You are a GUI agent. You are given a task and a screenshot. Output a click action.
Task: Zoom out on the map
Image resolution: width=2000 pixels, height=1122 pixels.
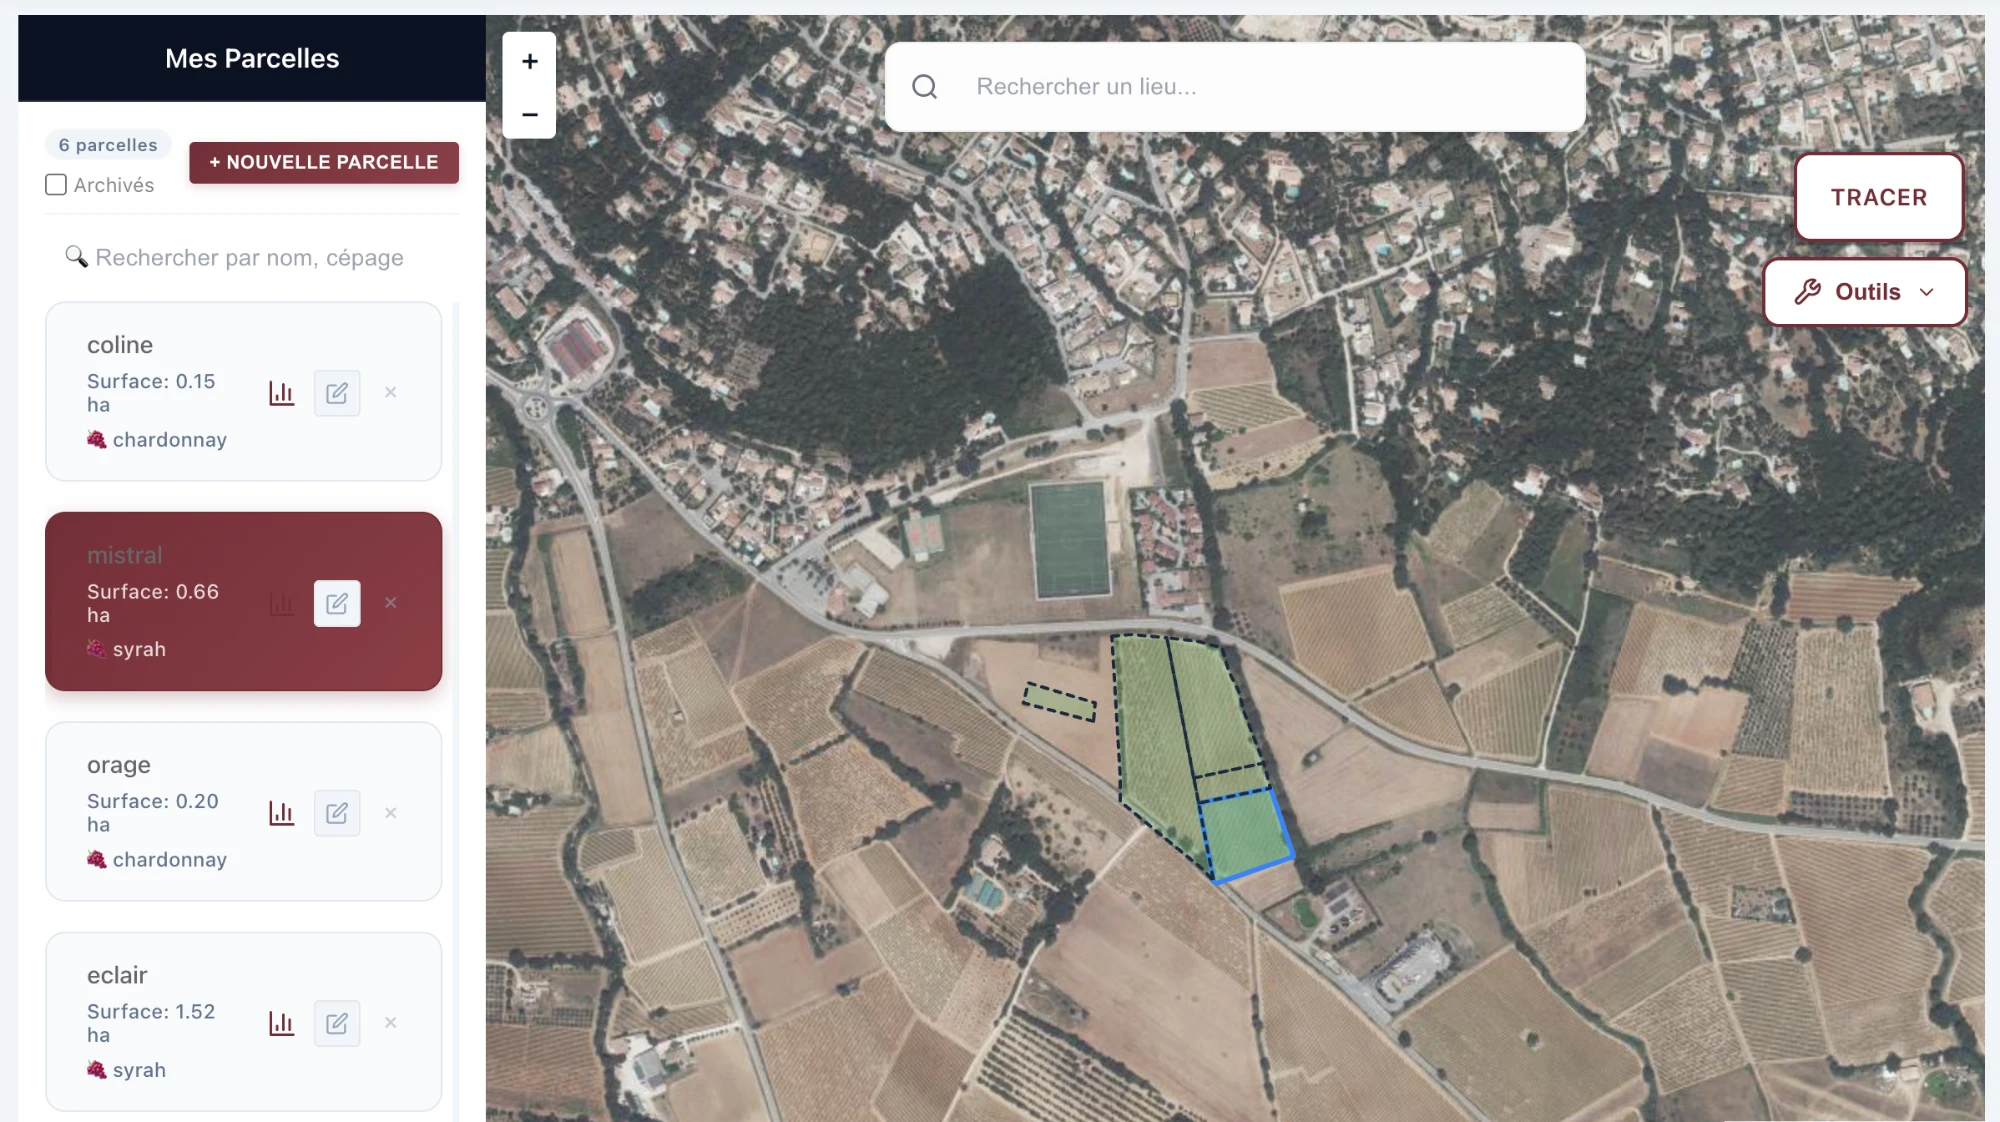[x=530, y=114]
